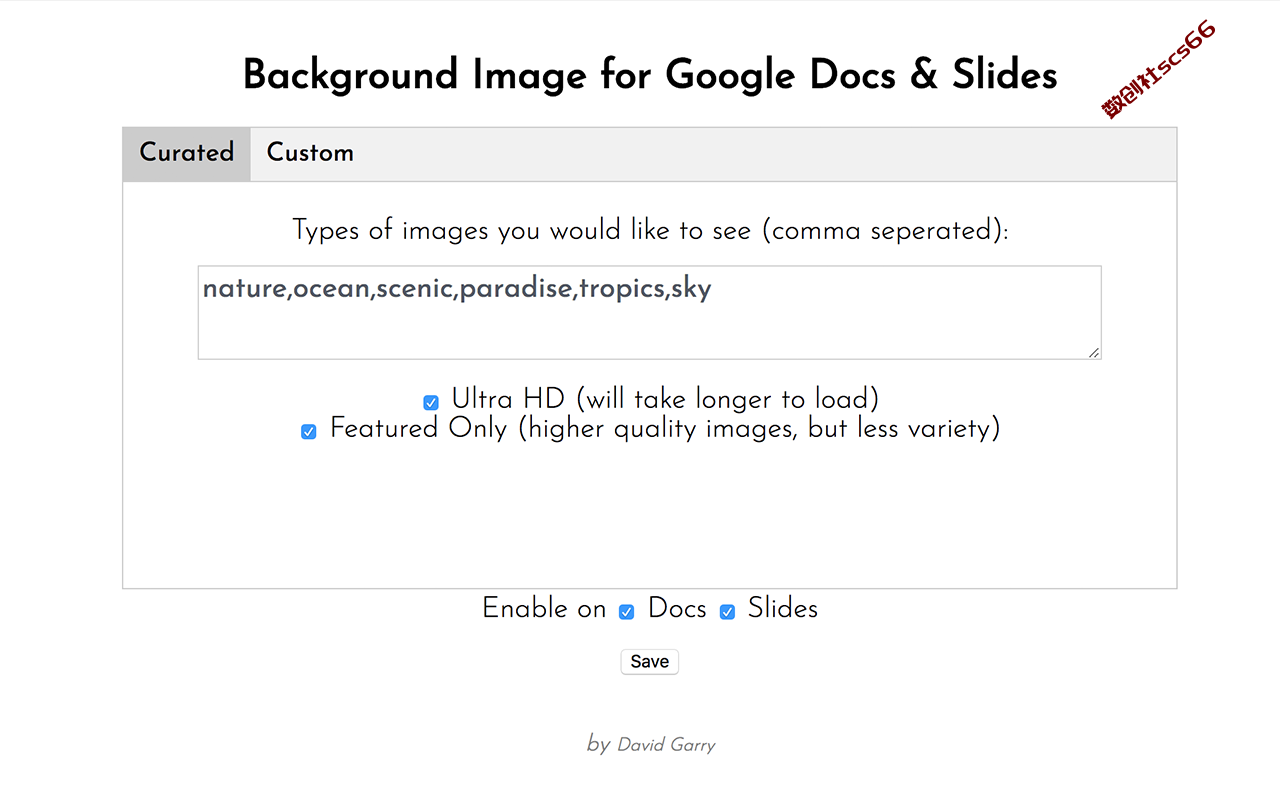Uncheck the Featured Only checkbox
Screen dimensions: 1280x800
pyautogui.click(x=309, y=431)
